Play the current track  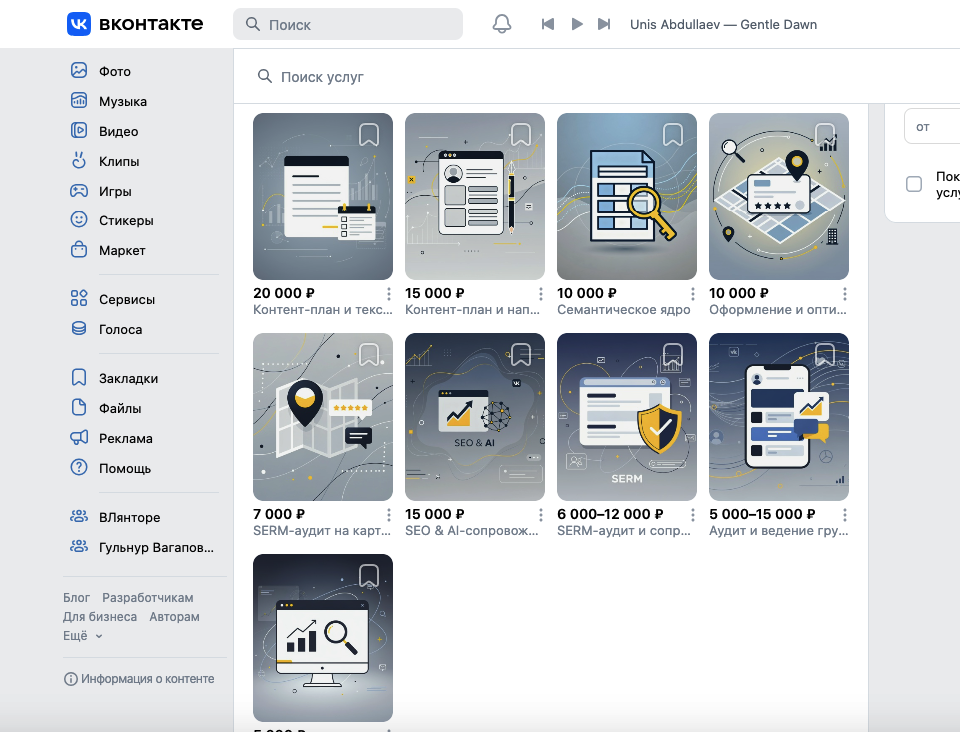pos(577,24)
